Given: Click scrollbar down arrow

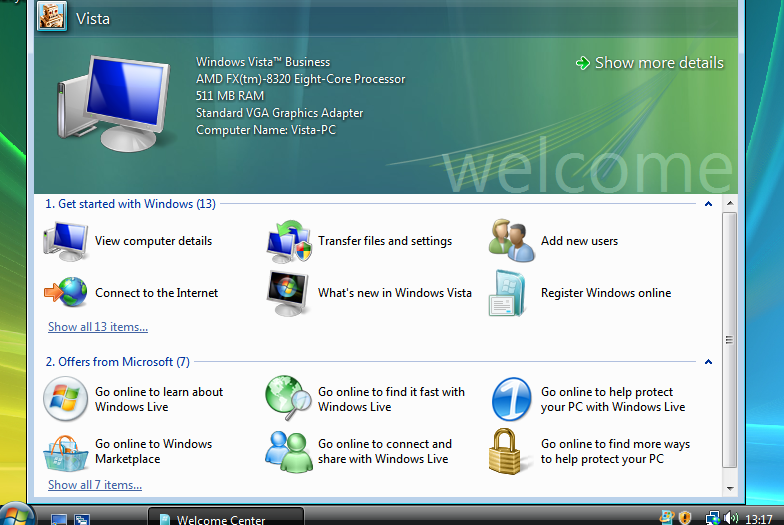Looking at the screenshot, I should point(730,488).
